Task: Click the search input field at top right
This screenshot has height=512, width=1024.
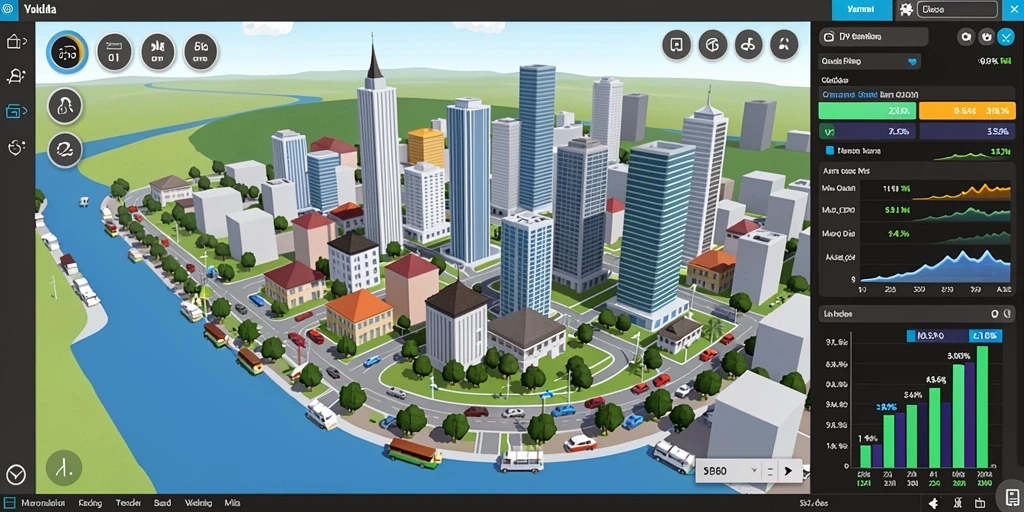Action: (x=957, y=10)
